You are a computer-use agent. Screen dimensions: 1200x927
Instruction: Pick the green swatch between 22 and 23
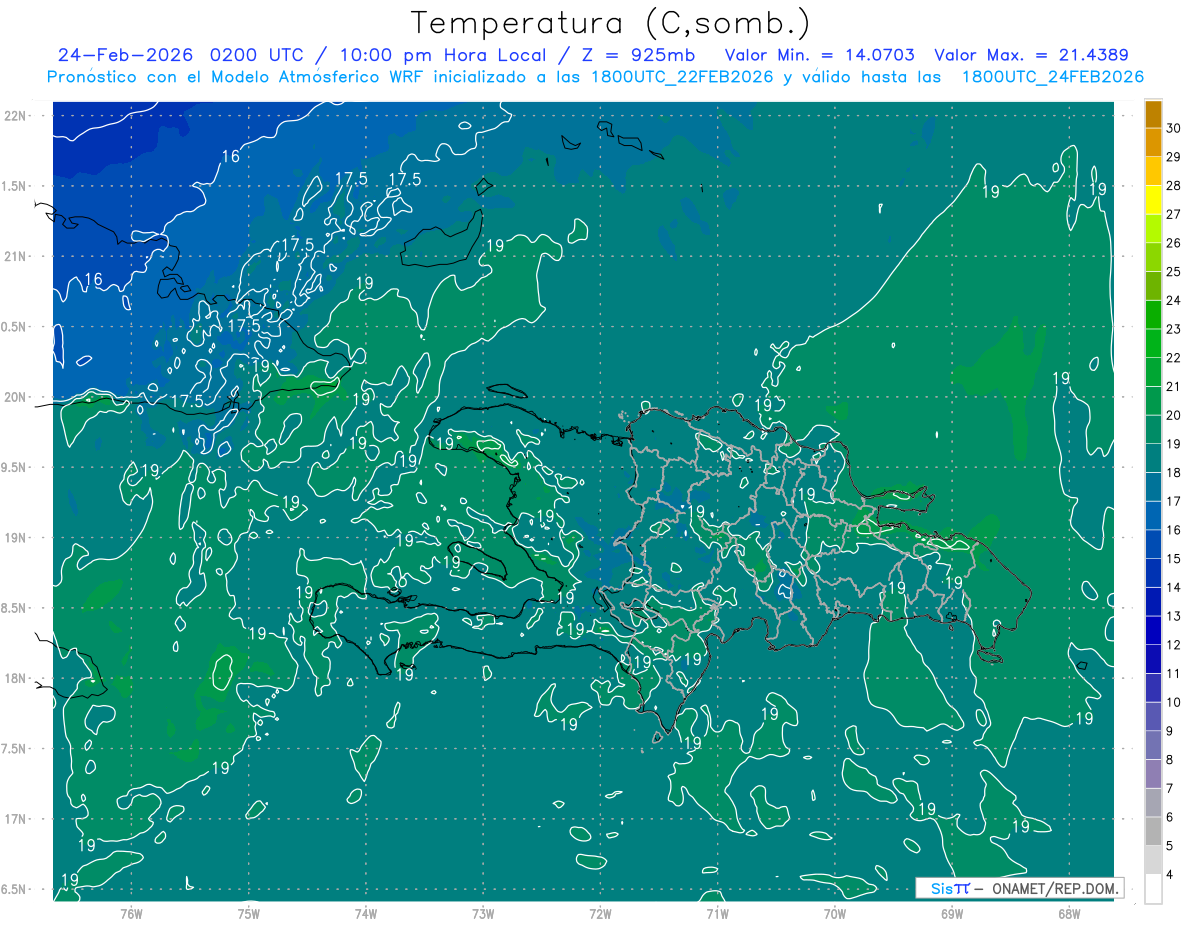click(x=1153, y=343)
